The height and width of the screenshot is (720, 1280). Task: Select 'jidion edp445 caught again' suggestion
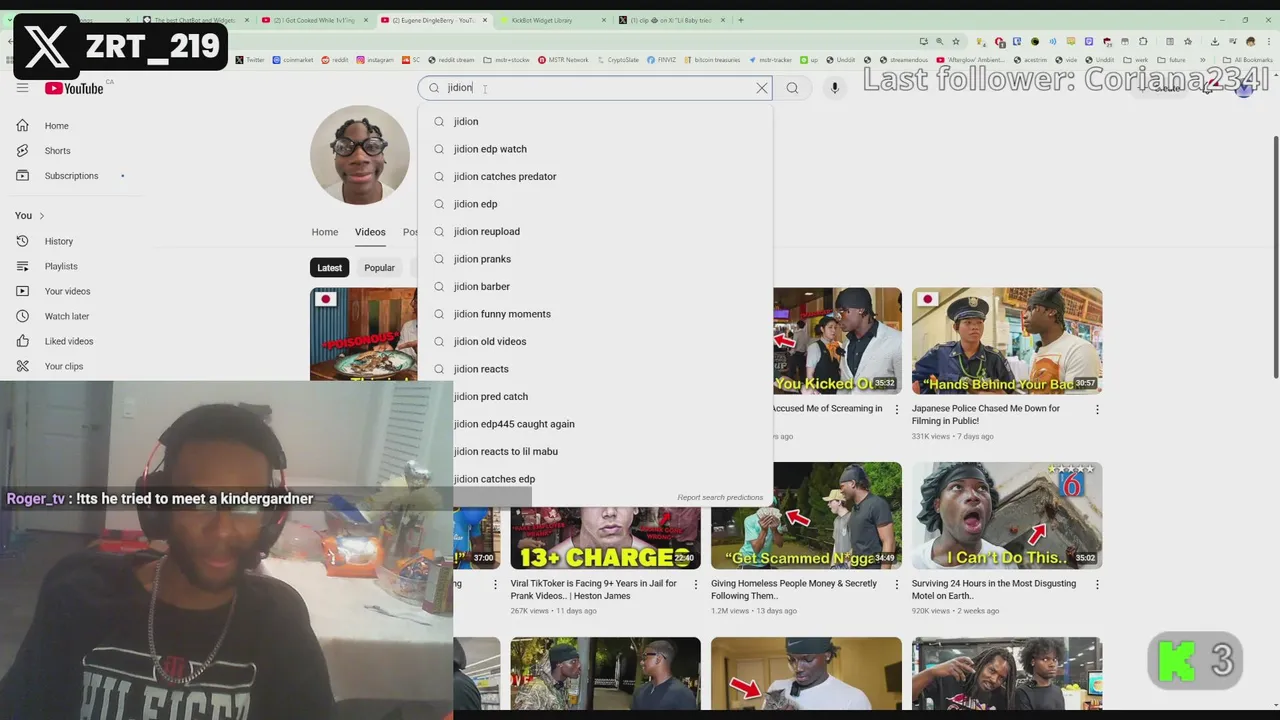pyautogui.click(x=595, y=424)
